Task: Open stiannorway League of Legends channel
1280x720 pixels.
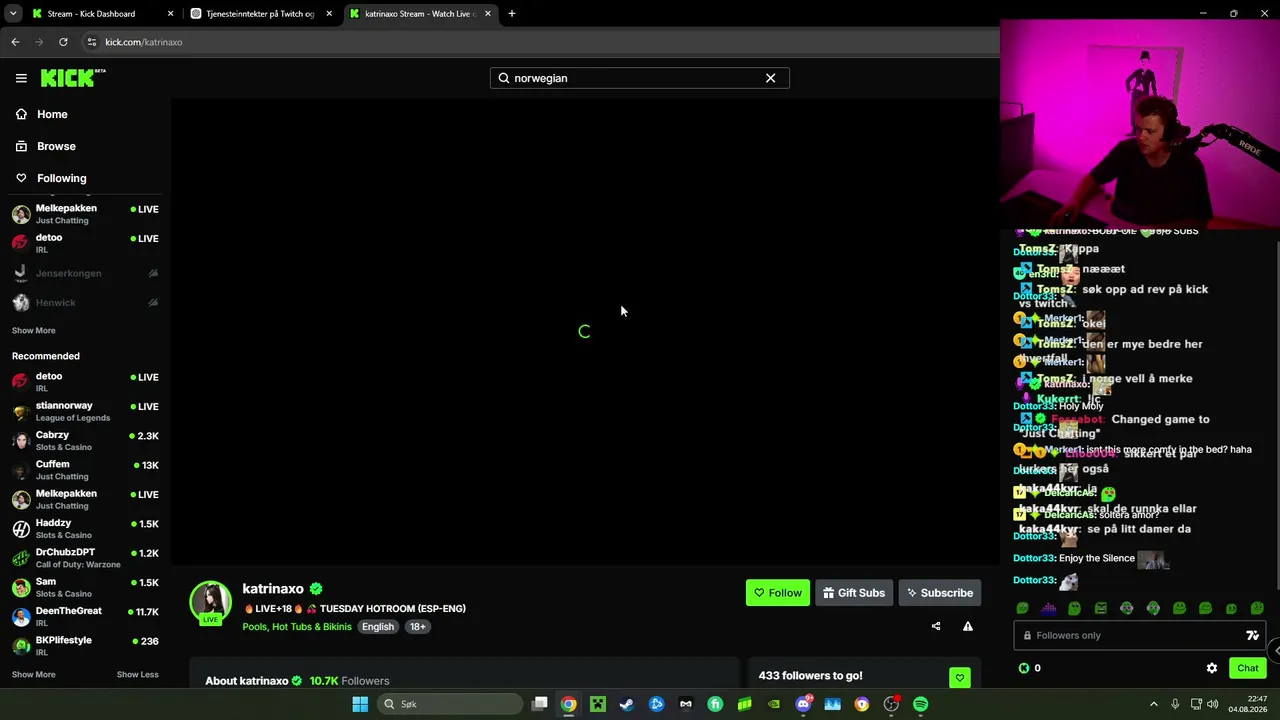Action: click(x=85, y=411)
